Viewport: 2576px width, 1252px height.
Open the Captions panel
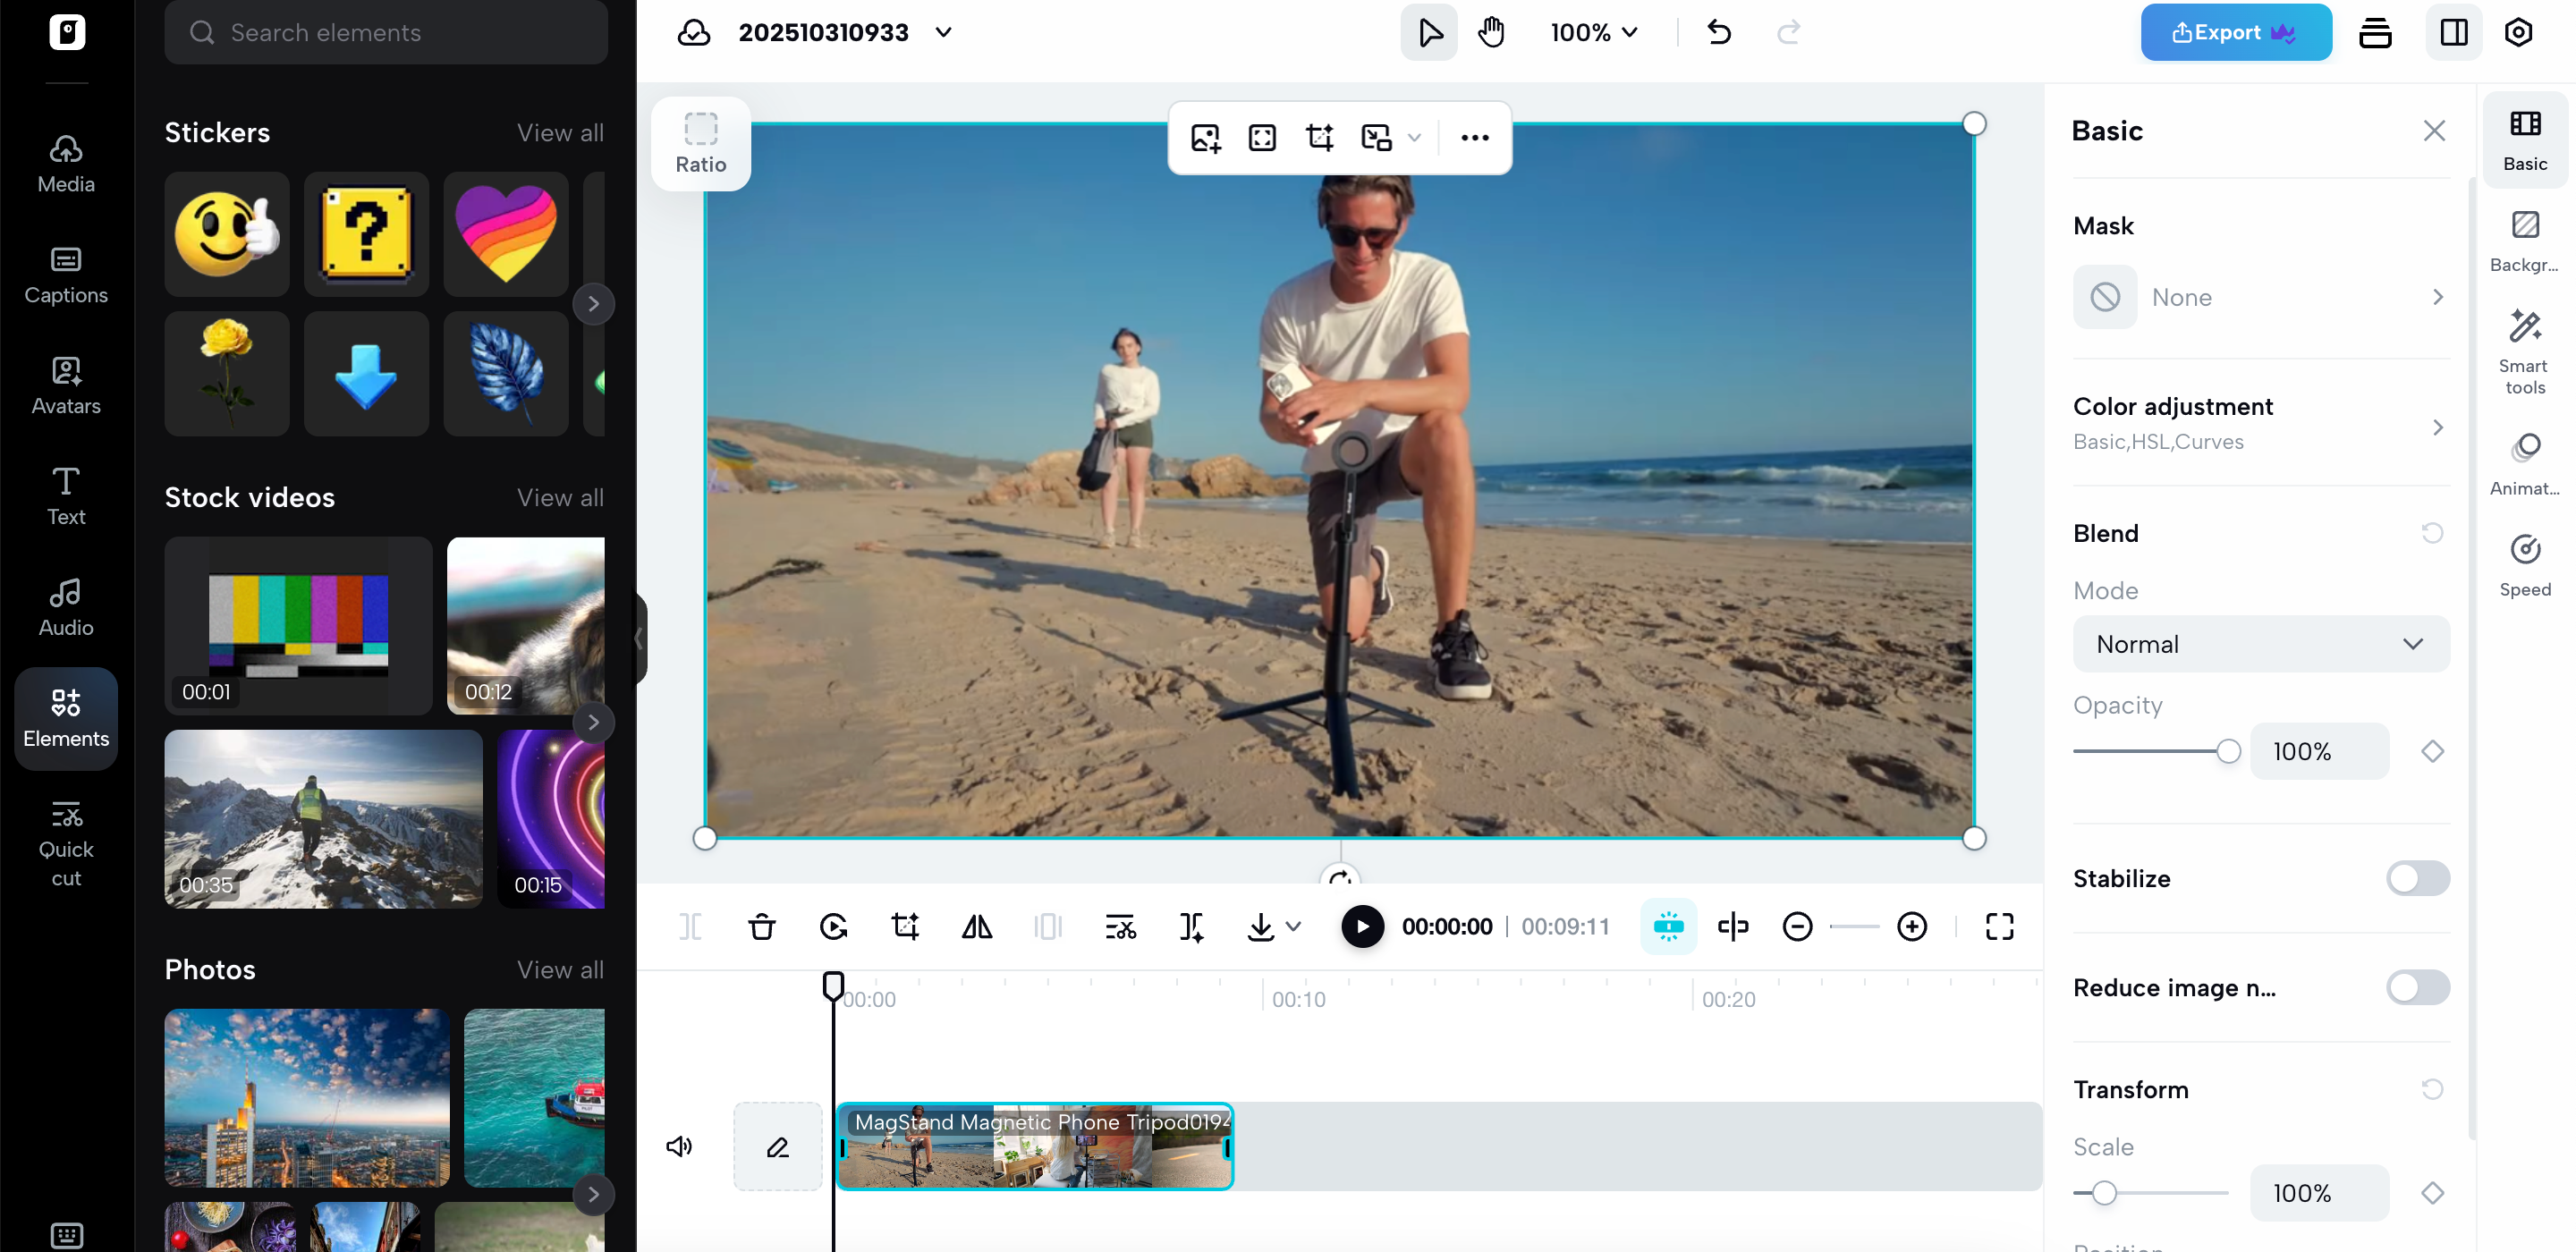(65, 276)
